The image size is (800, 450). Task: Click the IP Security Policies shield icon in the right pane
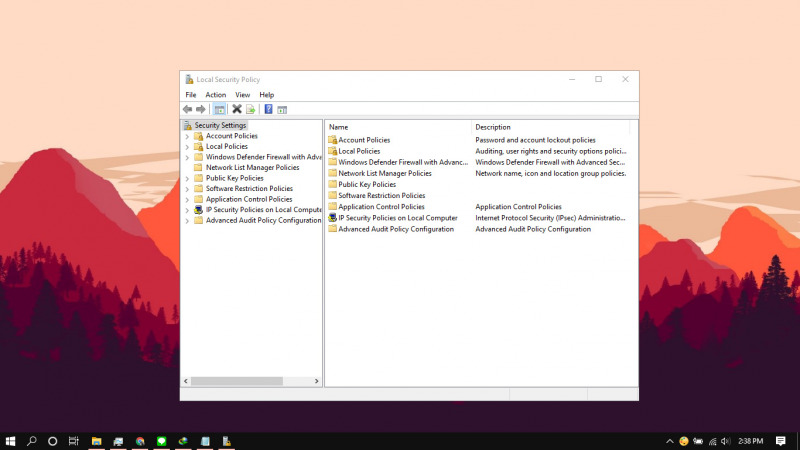click(333, 218)
